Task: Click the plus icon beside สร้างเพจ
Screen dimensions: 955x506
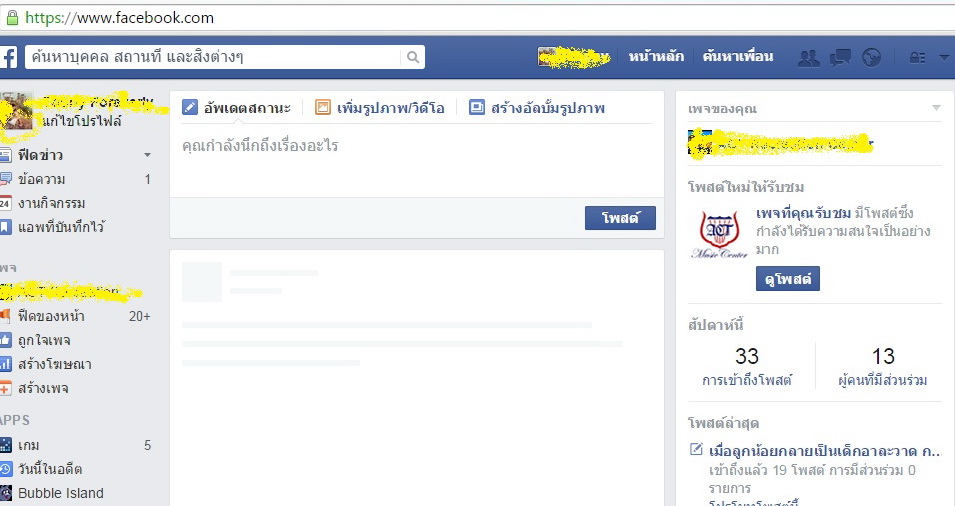Action: 5,388
